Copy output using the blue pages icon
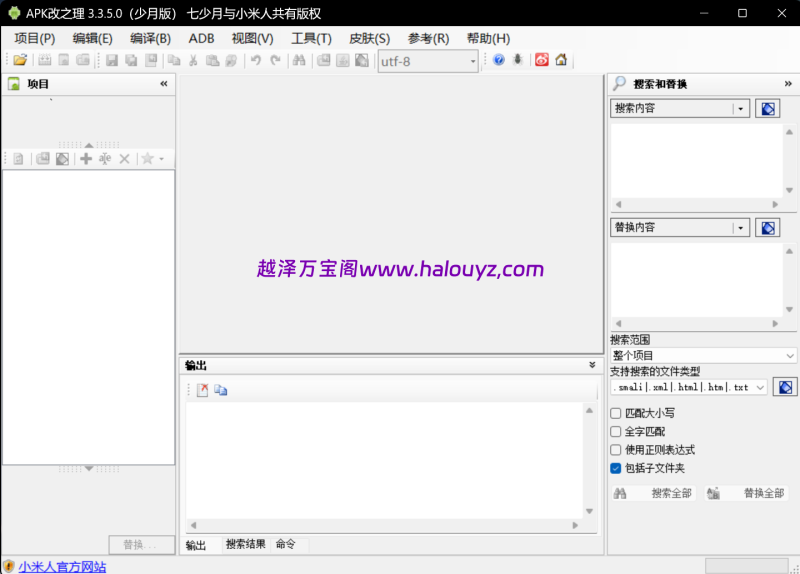 coord(221,390)
